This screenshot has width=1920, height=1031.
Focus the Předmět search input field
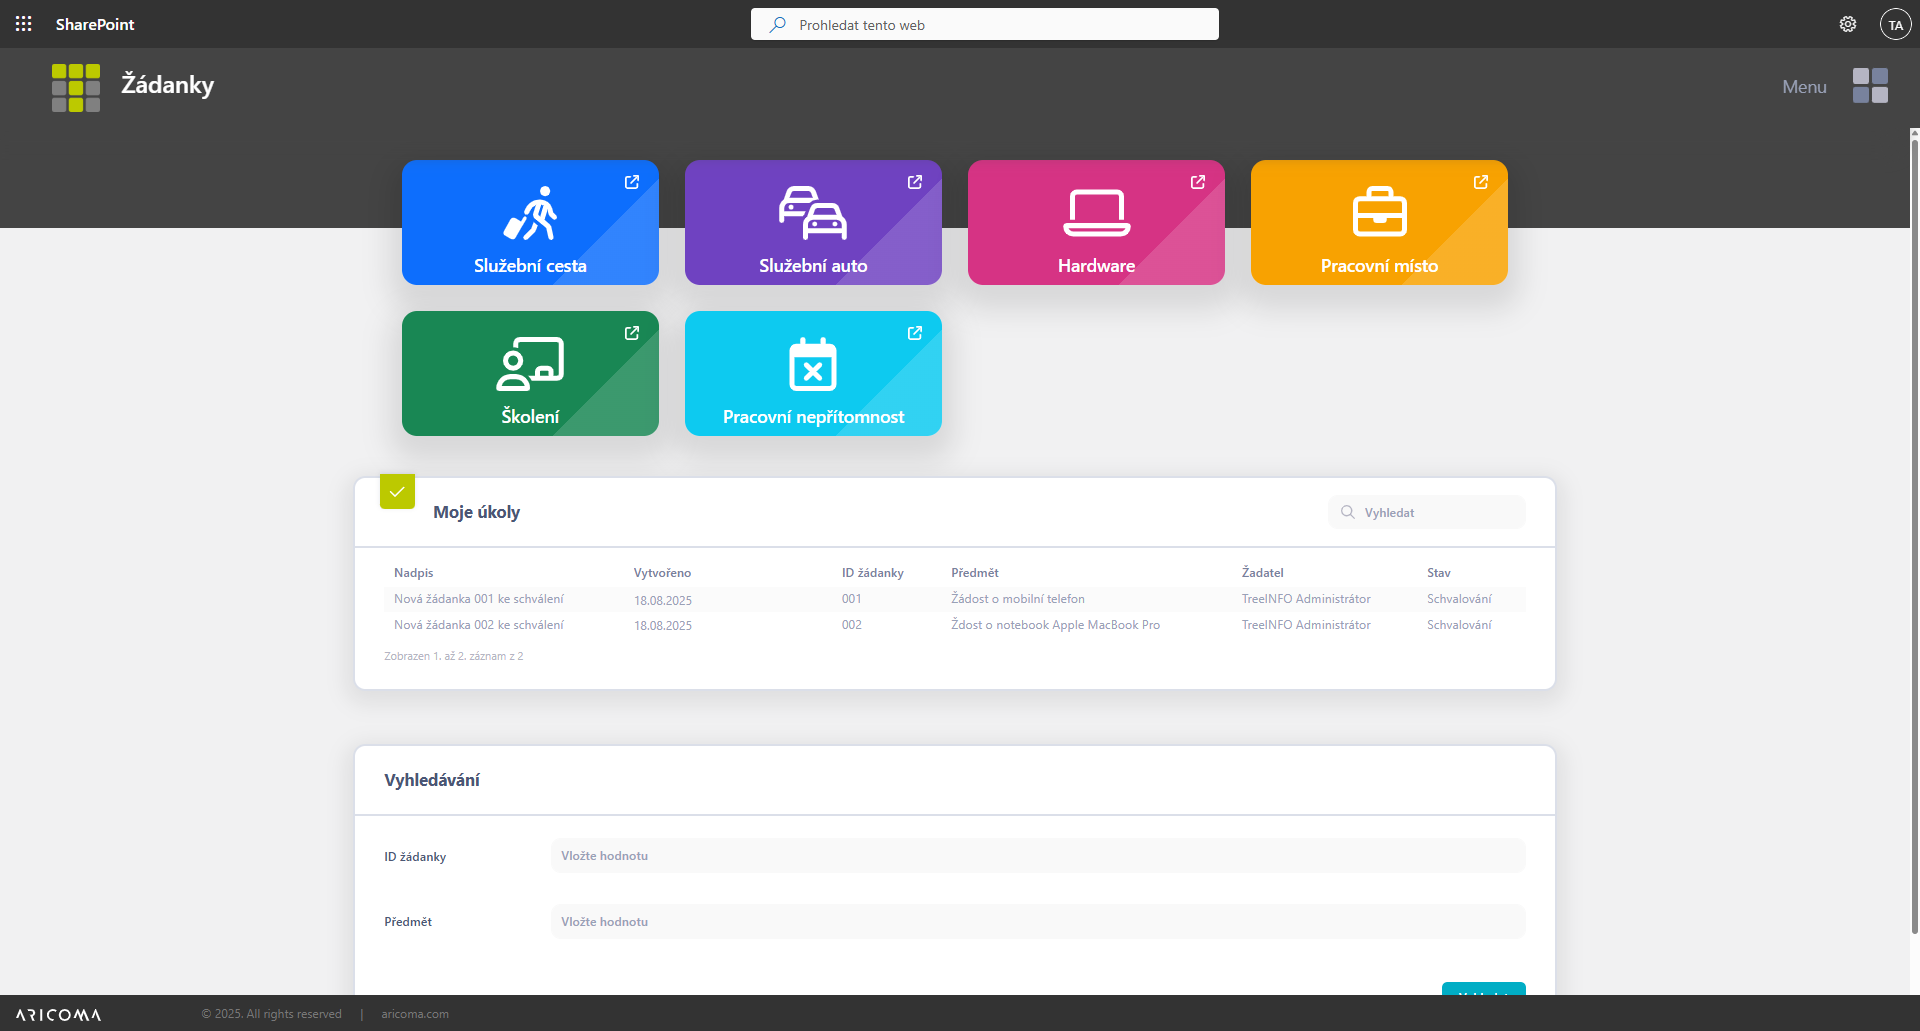(x=1037, y=922)
